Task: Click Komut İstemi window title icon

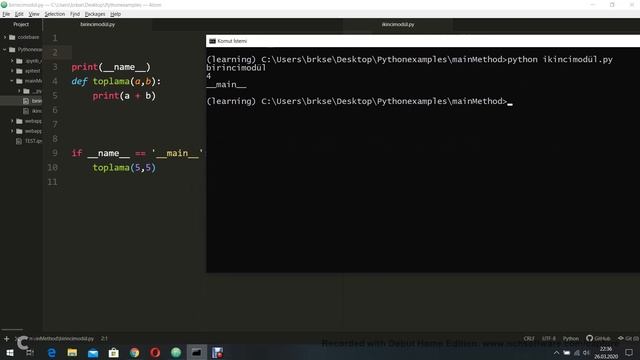Action: point(212,41)
